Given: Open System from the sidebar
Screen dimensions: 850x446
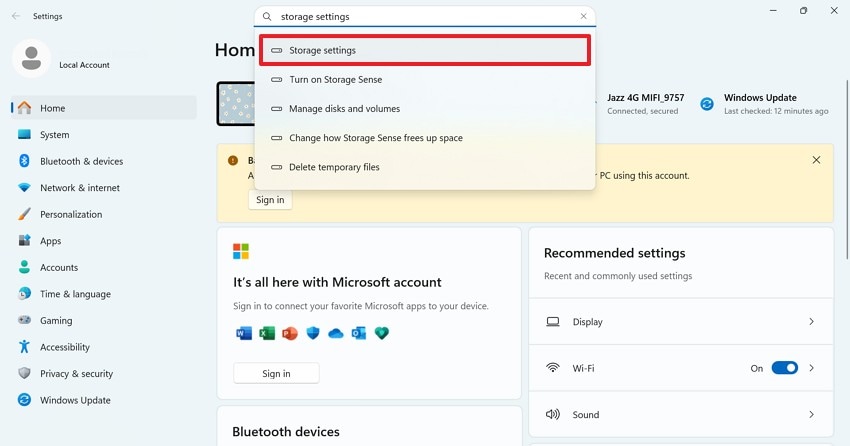Looking at the screenshot, I should coord(104,134).
